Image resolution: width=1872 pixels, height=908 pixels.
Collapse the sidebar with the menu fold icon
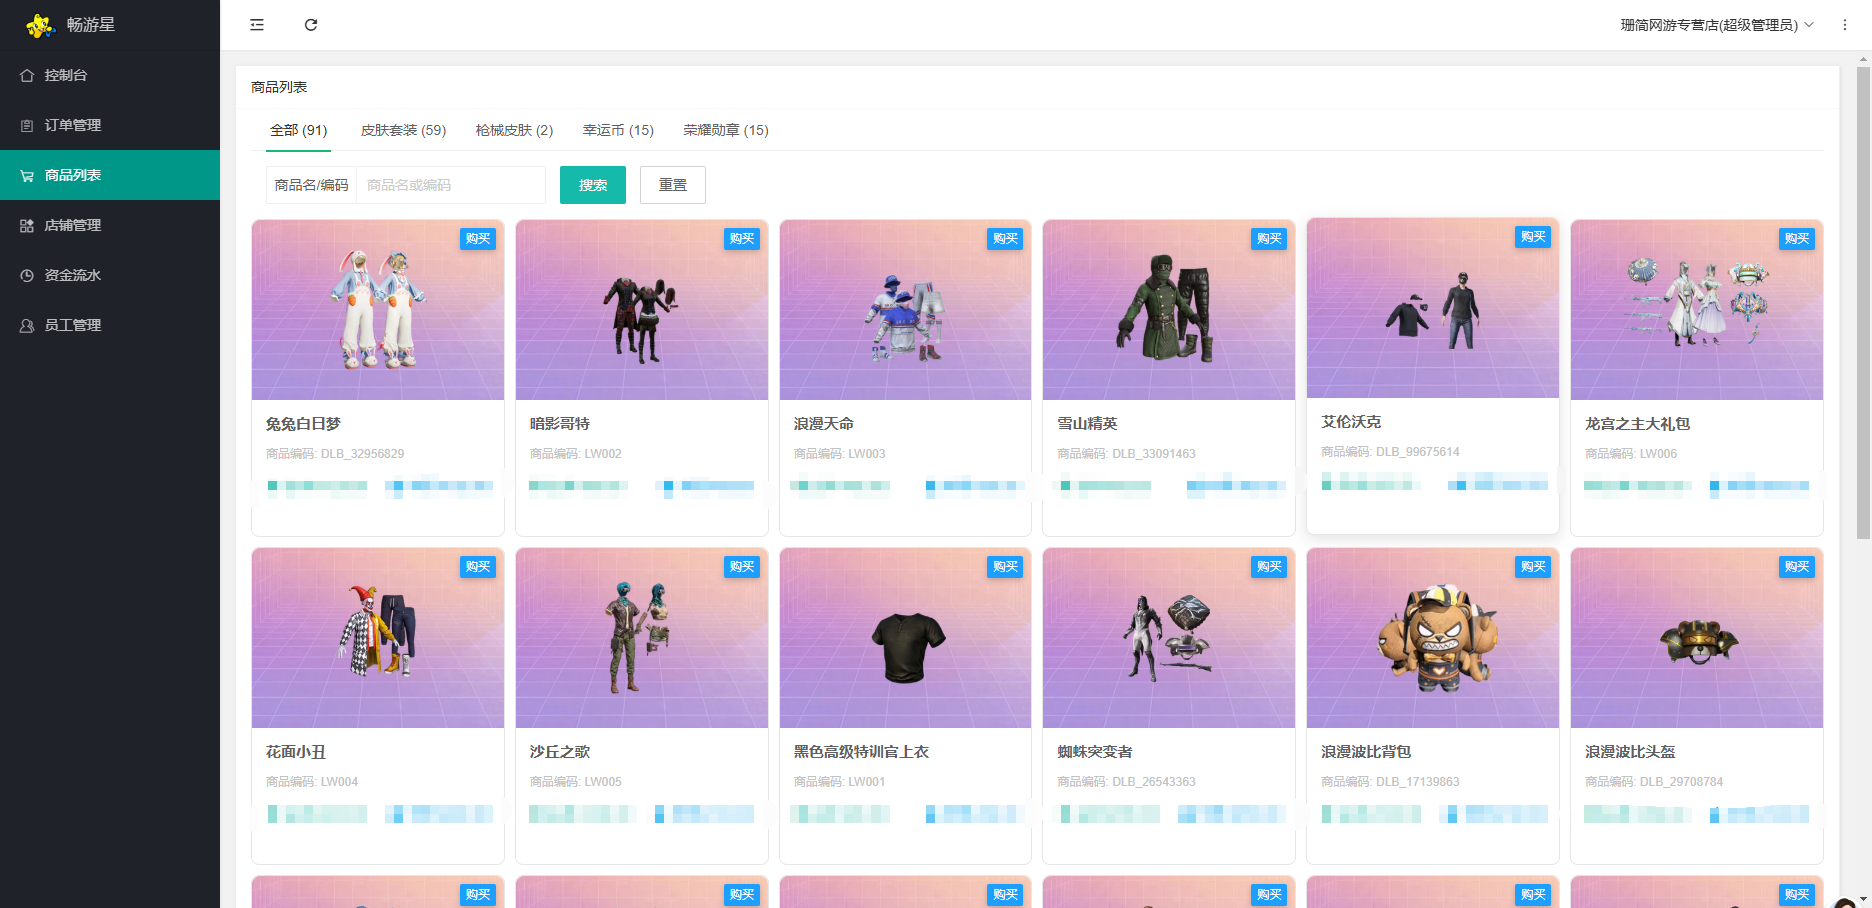pos(257,25)
